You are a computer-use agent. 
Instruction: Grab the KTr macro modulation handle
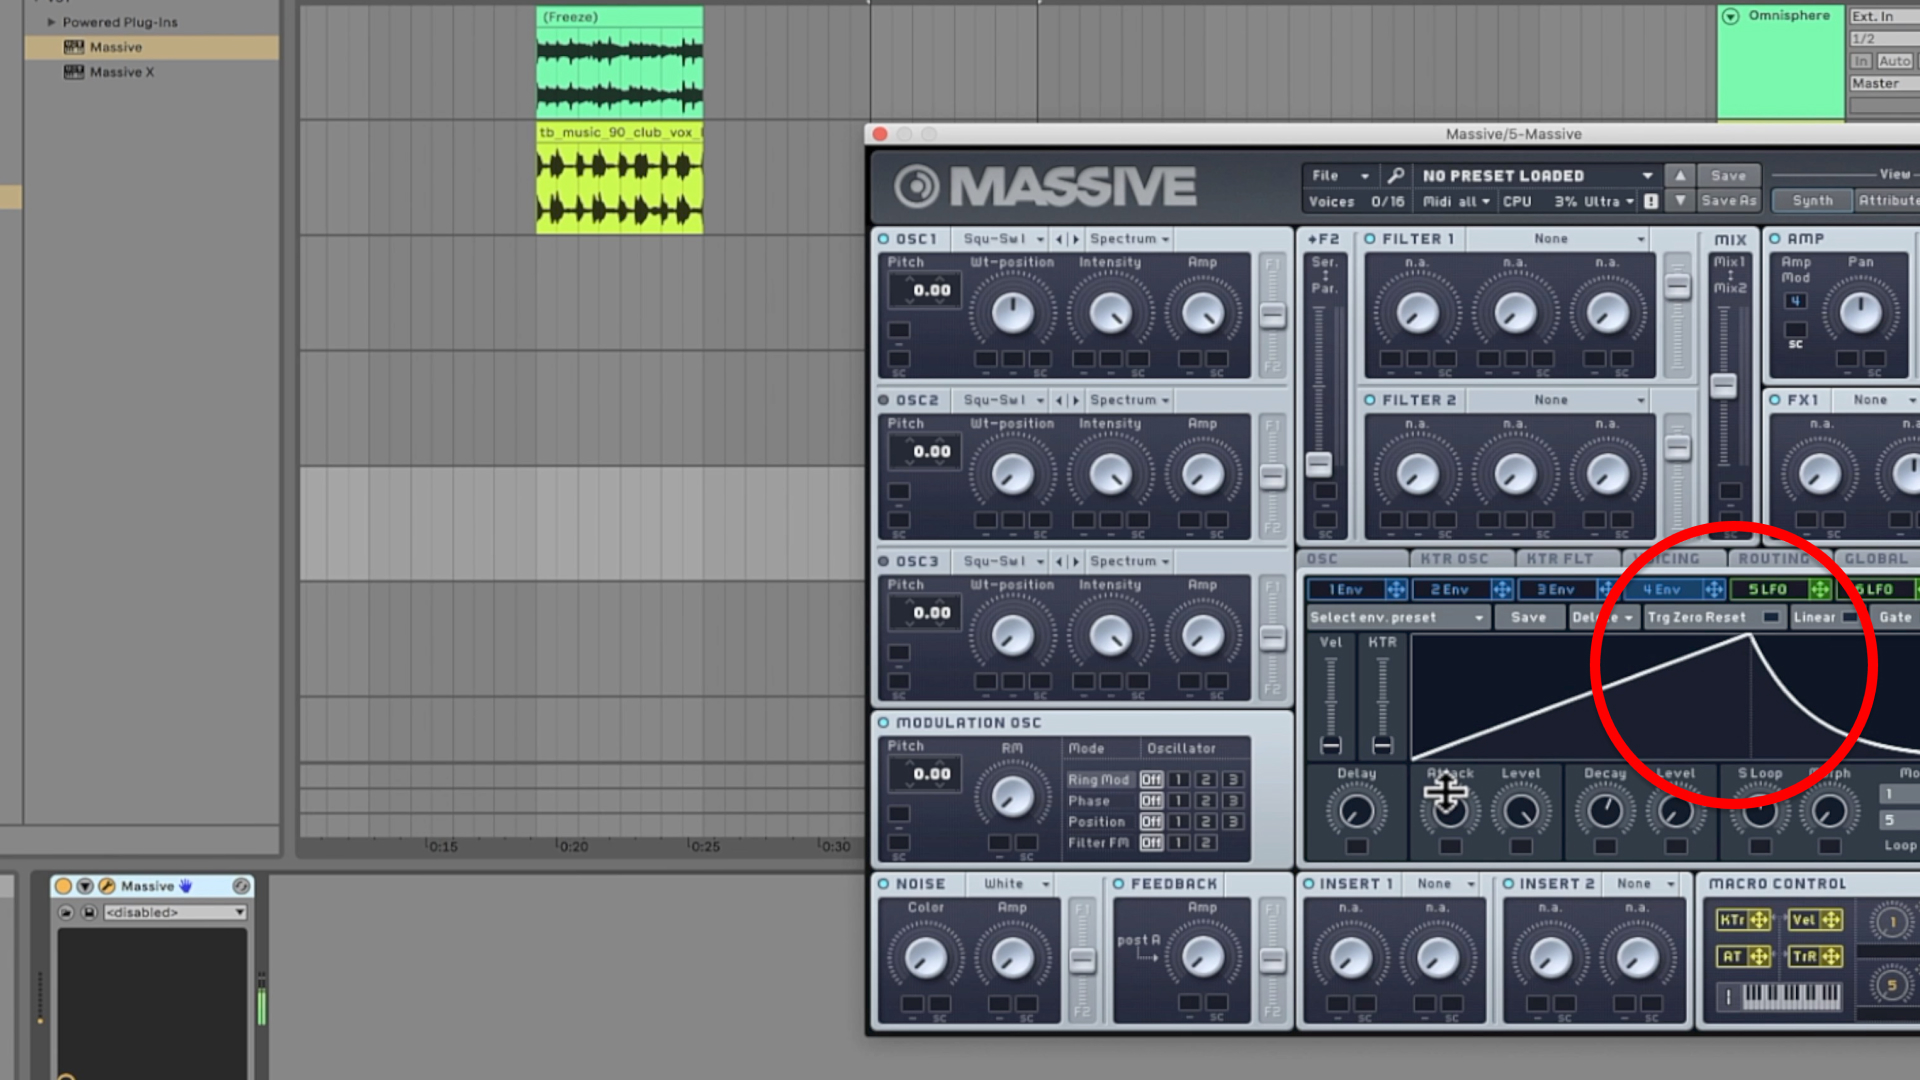tap(1759, 920)
